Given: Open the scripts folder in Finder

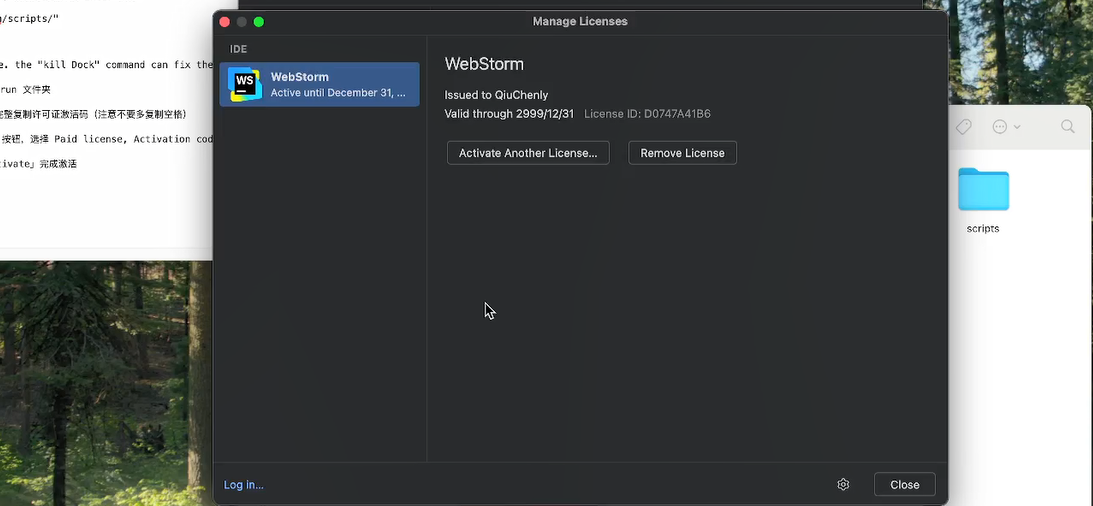Looking at the screenshot, I should point(983,189).
